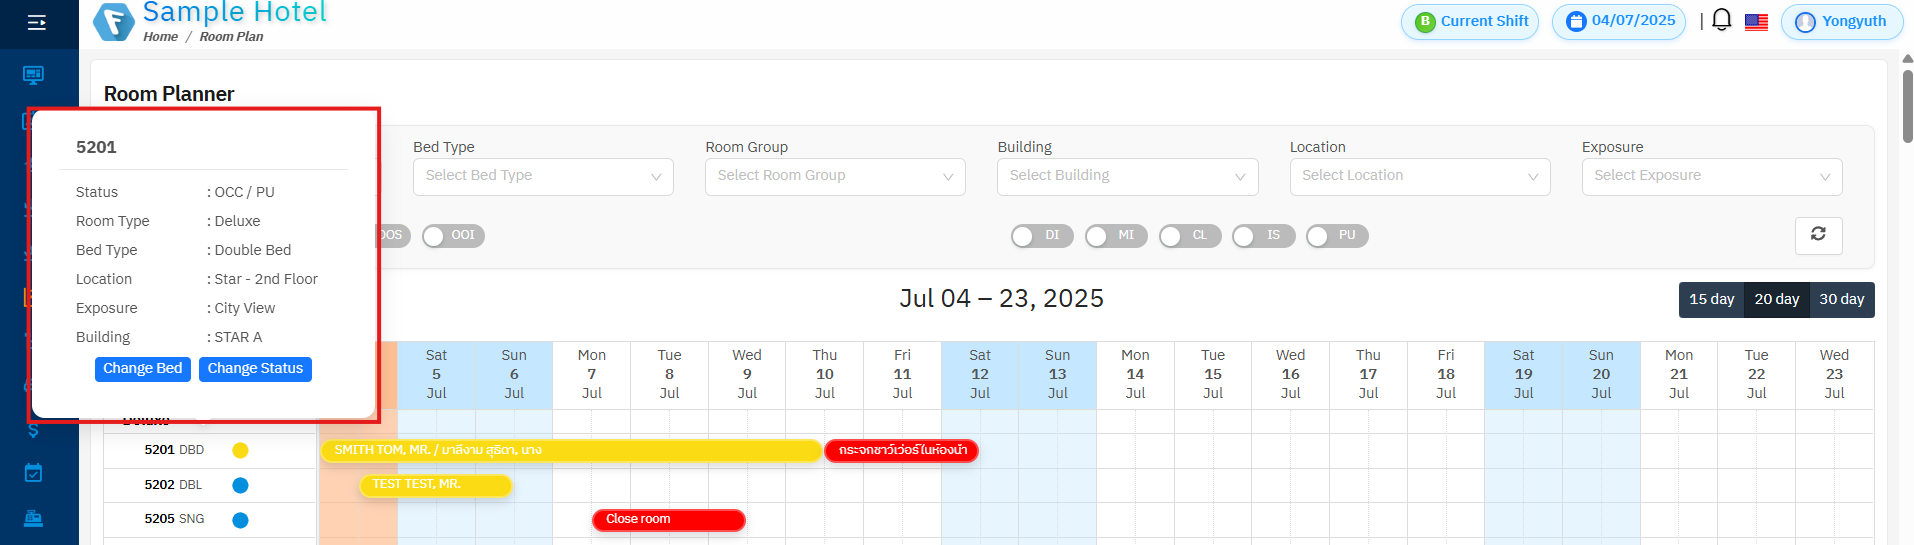Click the Sample Hotel logo

[x=114, y=22]
